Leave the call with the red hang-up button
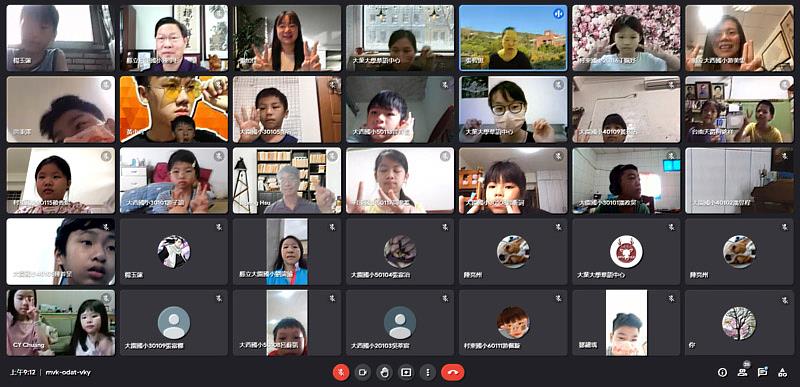This screenshot has width=800, height=387. point(453,372)
